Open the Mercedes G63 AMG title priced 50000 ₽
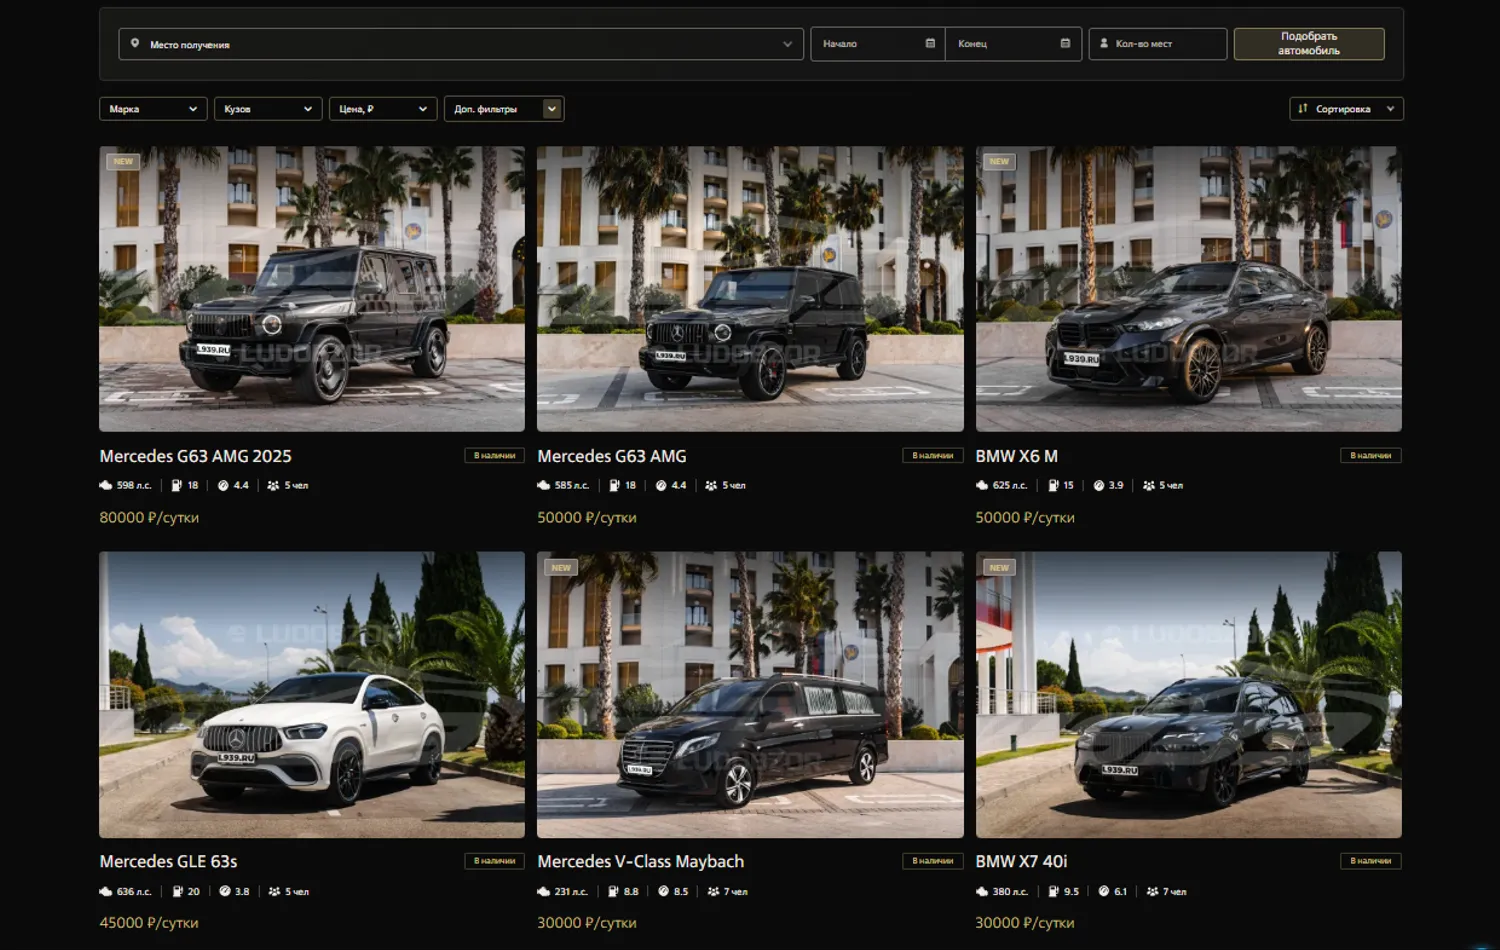This screenshot has width=1500, height=950. pyautogui.click(x=612, y=456)
